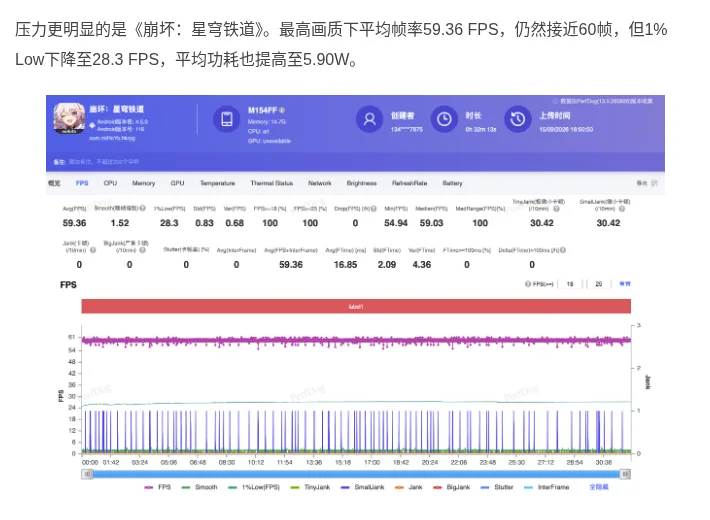The image size is (710, 520).
Task: Click blue link right of FPS threshold fields
Action: pos(625,284)
